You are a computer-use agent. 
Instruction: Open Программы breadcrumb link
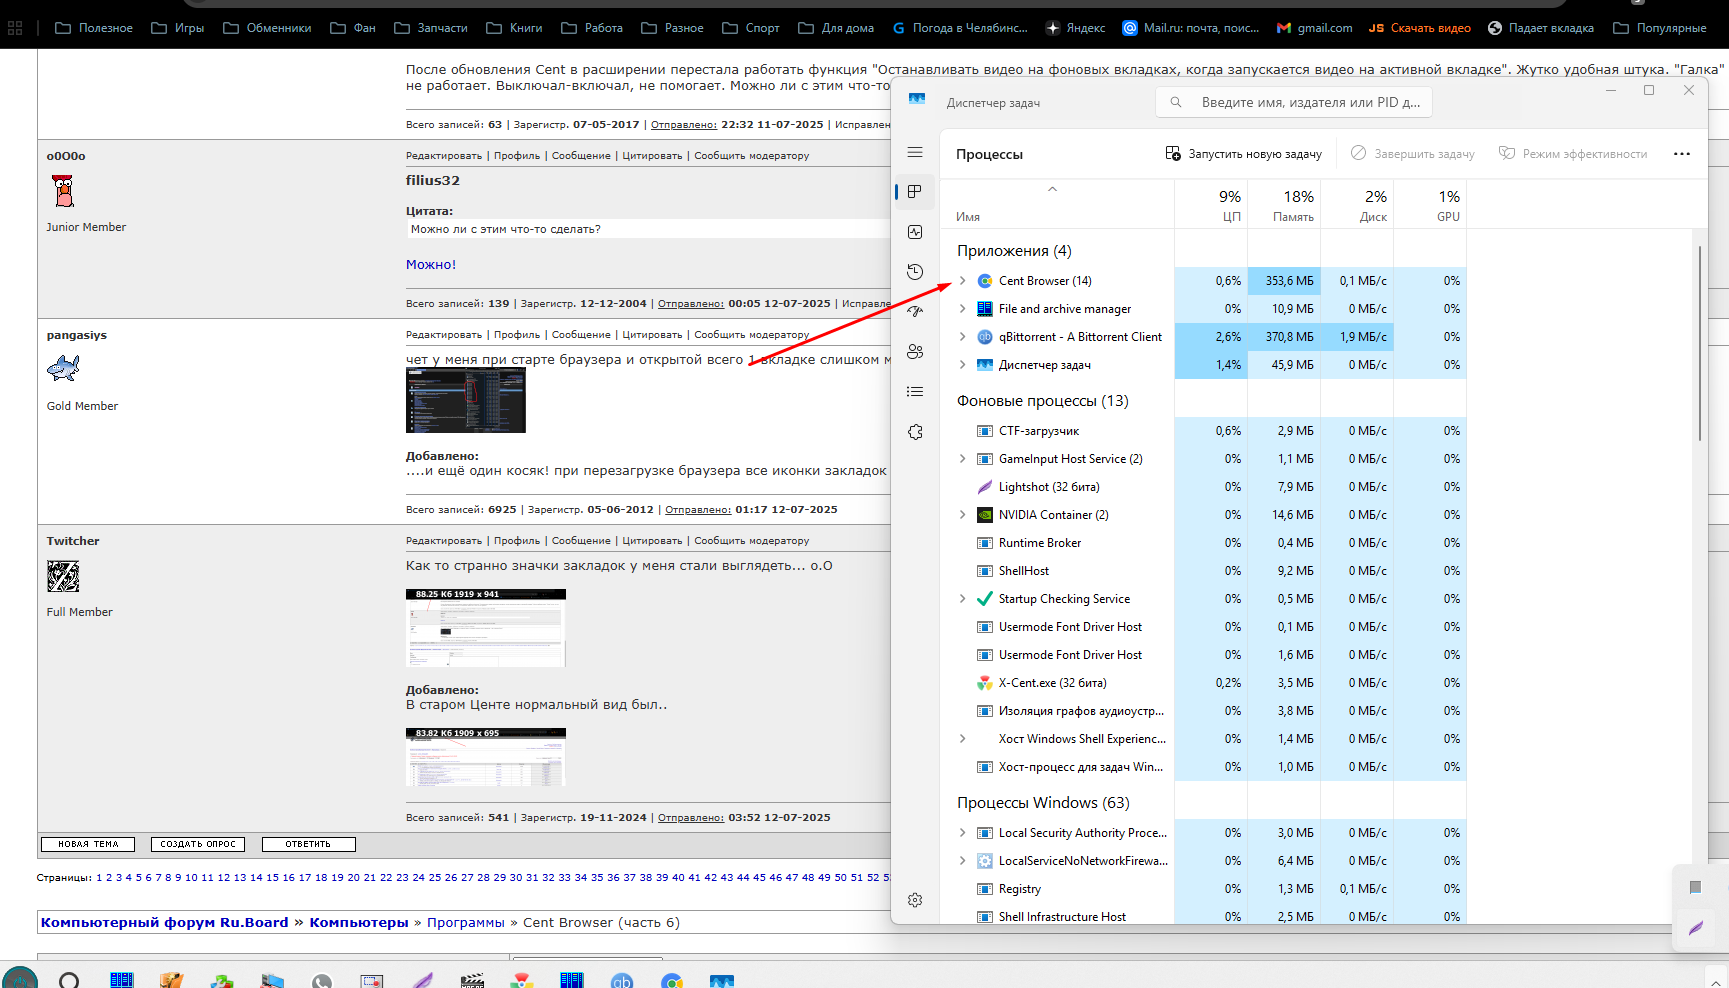coord(466,923)
